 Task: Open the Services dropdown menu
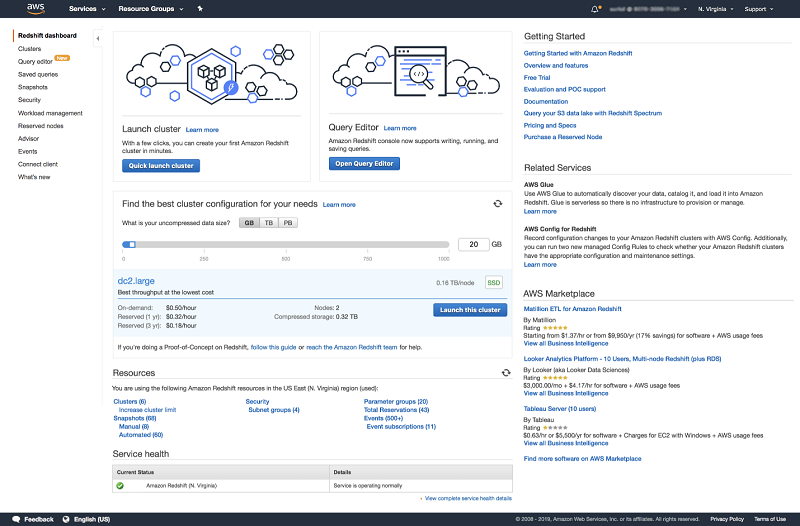[x=87, y=9]
